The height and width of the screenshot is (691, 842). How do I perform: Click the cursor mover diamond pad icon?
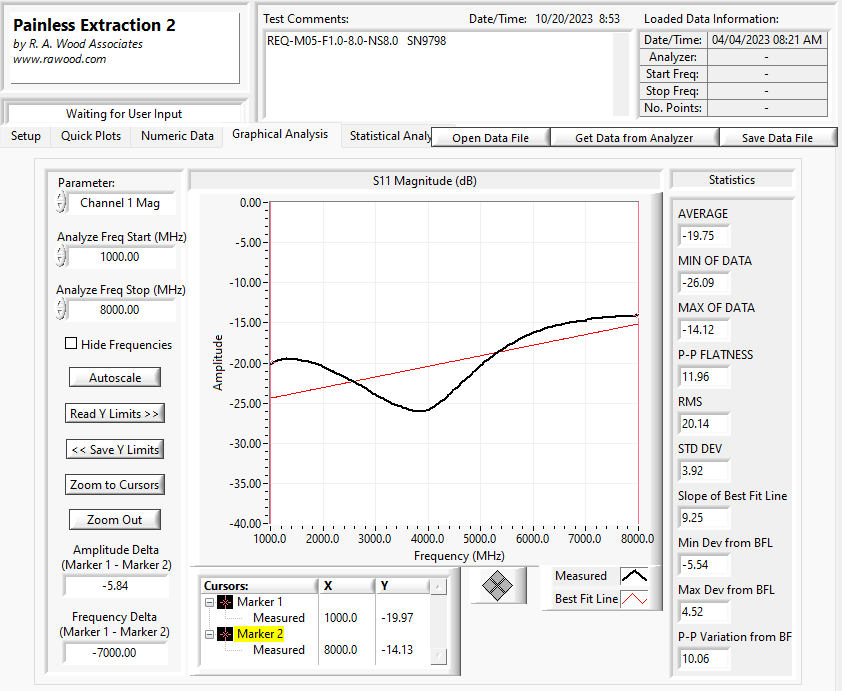(497, 585)
